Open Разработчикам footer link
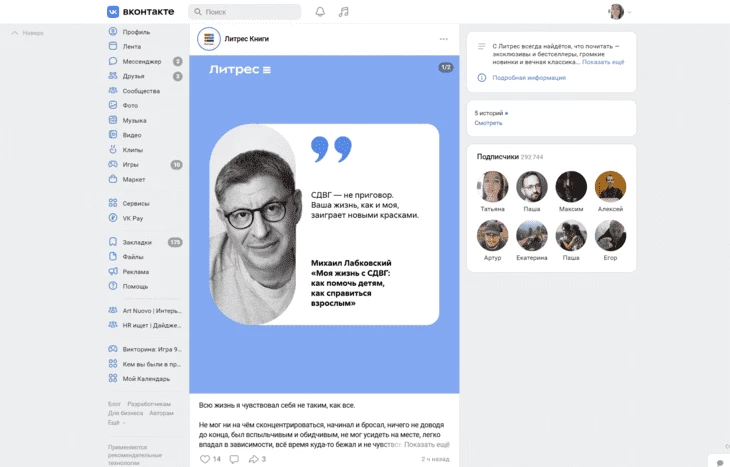This screenshot has width=730, height=467. (x=149, y=404)
